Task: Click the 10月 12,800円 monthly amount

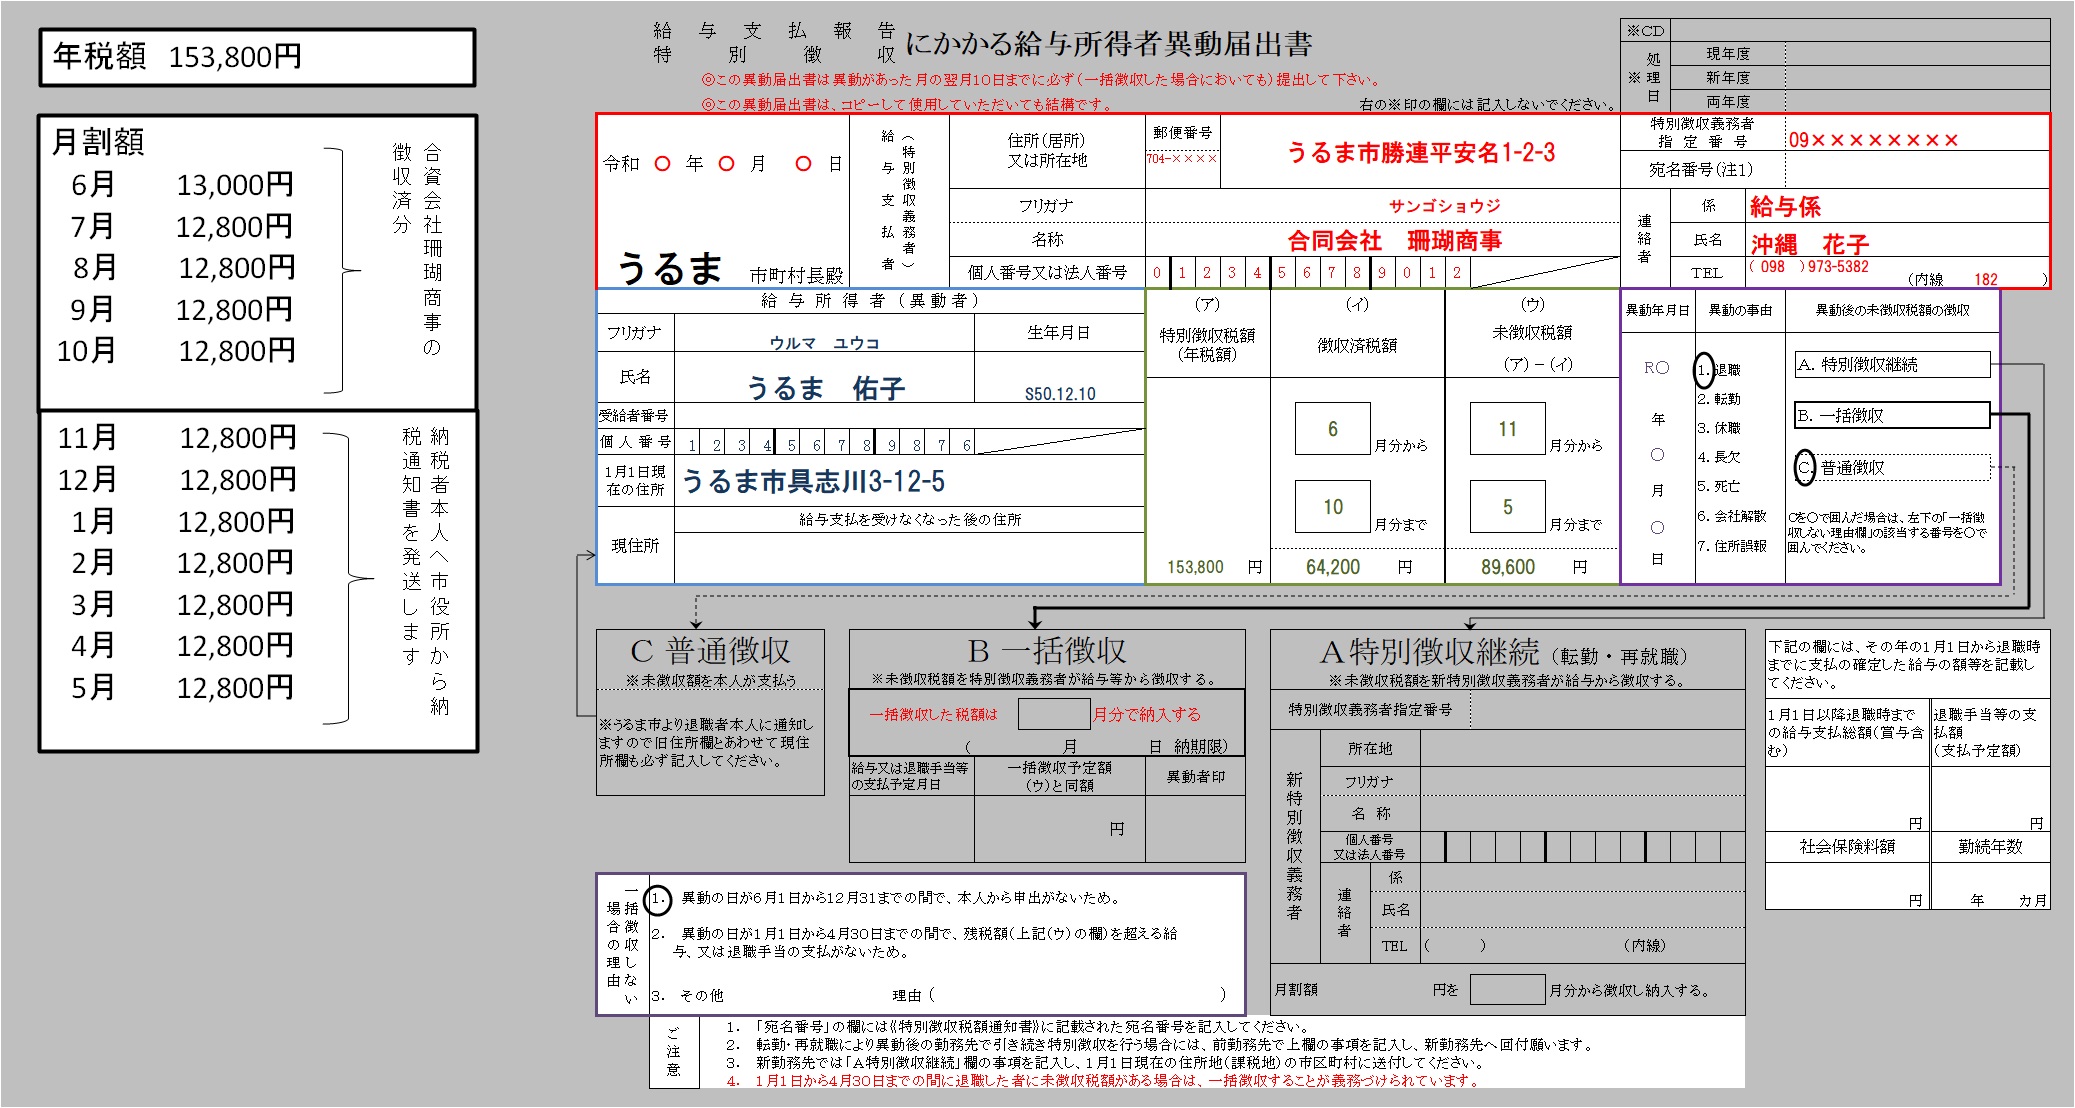Action: (x=177, y=351)
